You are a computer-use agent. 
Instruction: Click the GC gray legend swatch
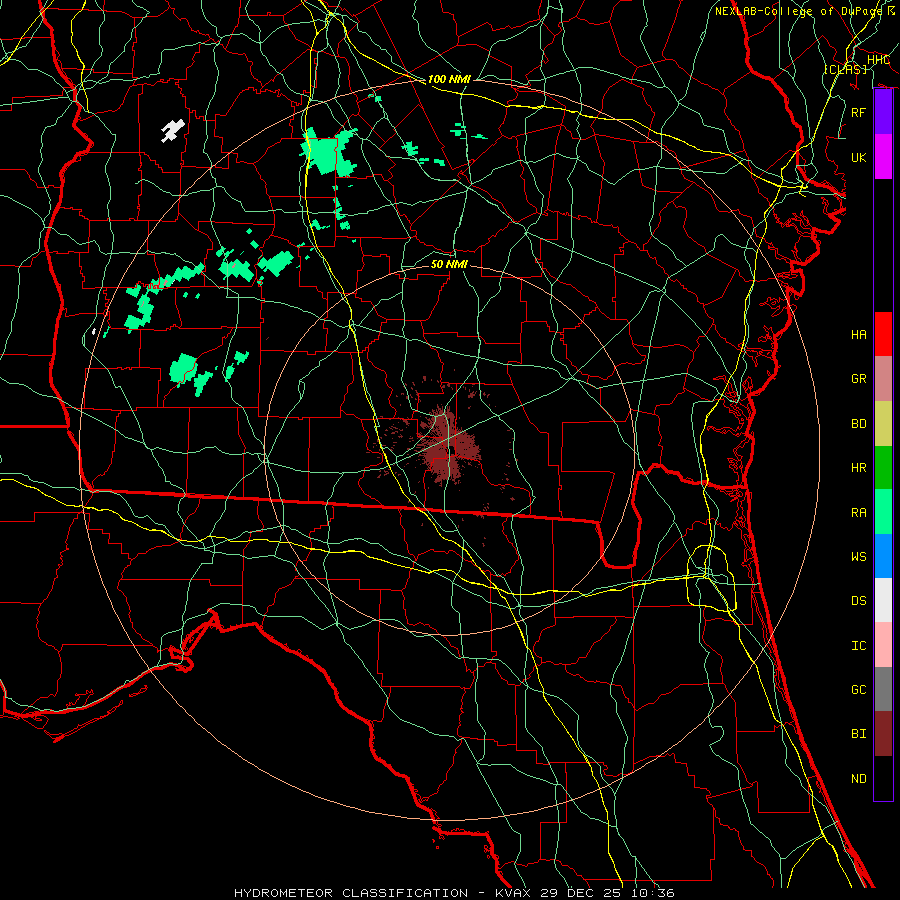click(883, 689)
